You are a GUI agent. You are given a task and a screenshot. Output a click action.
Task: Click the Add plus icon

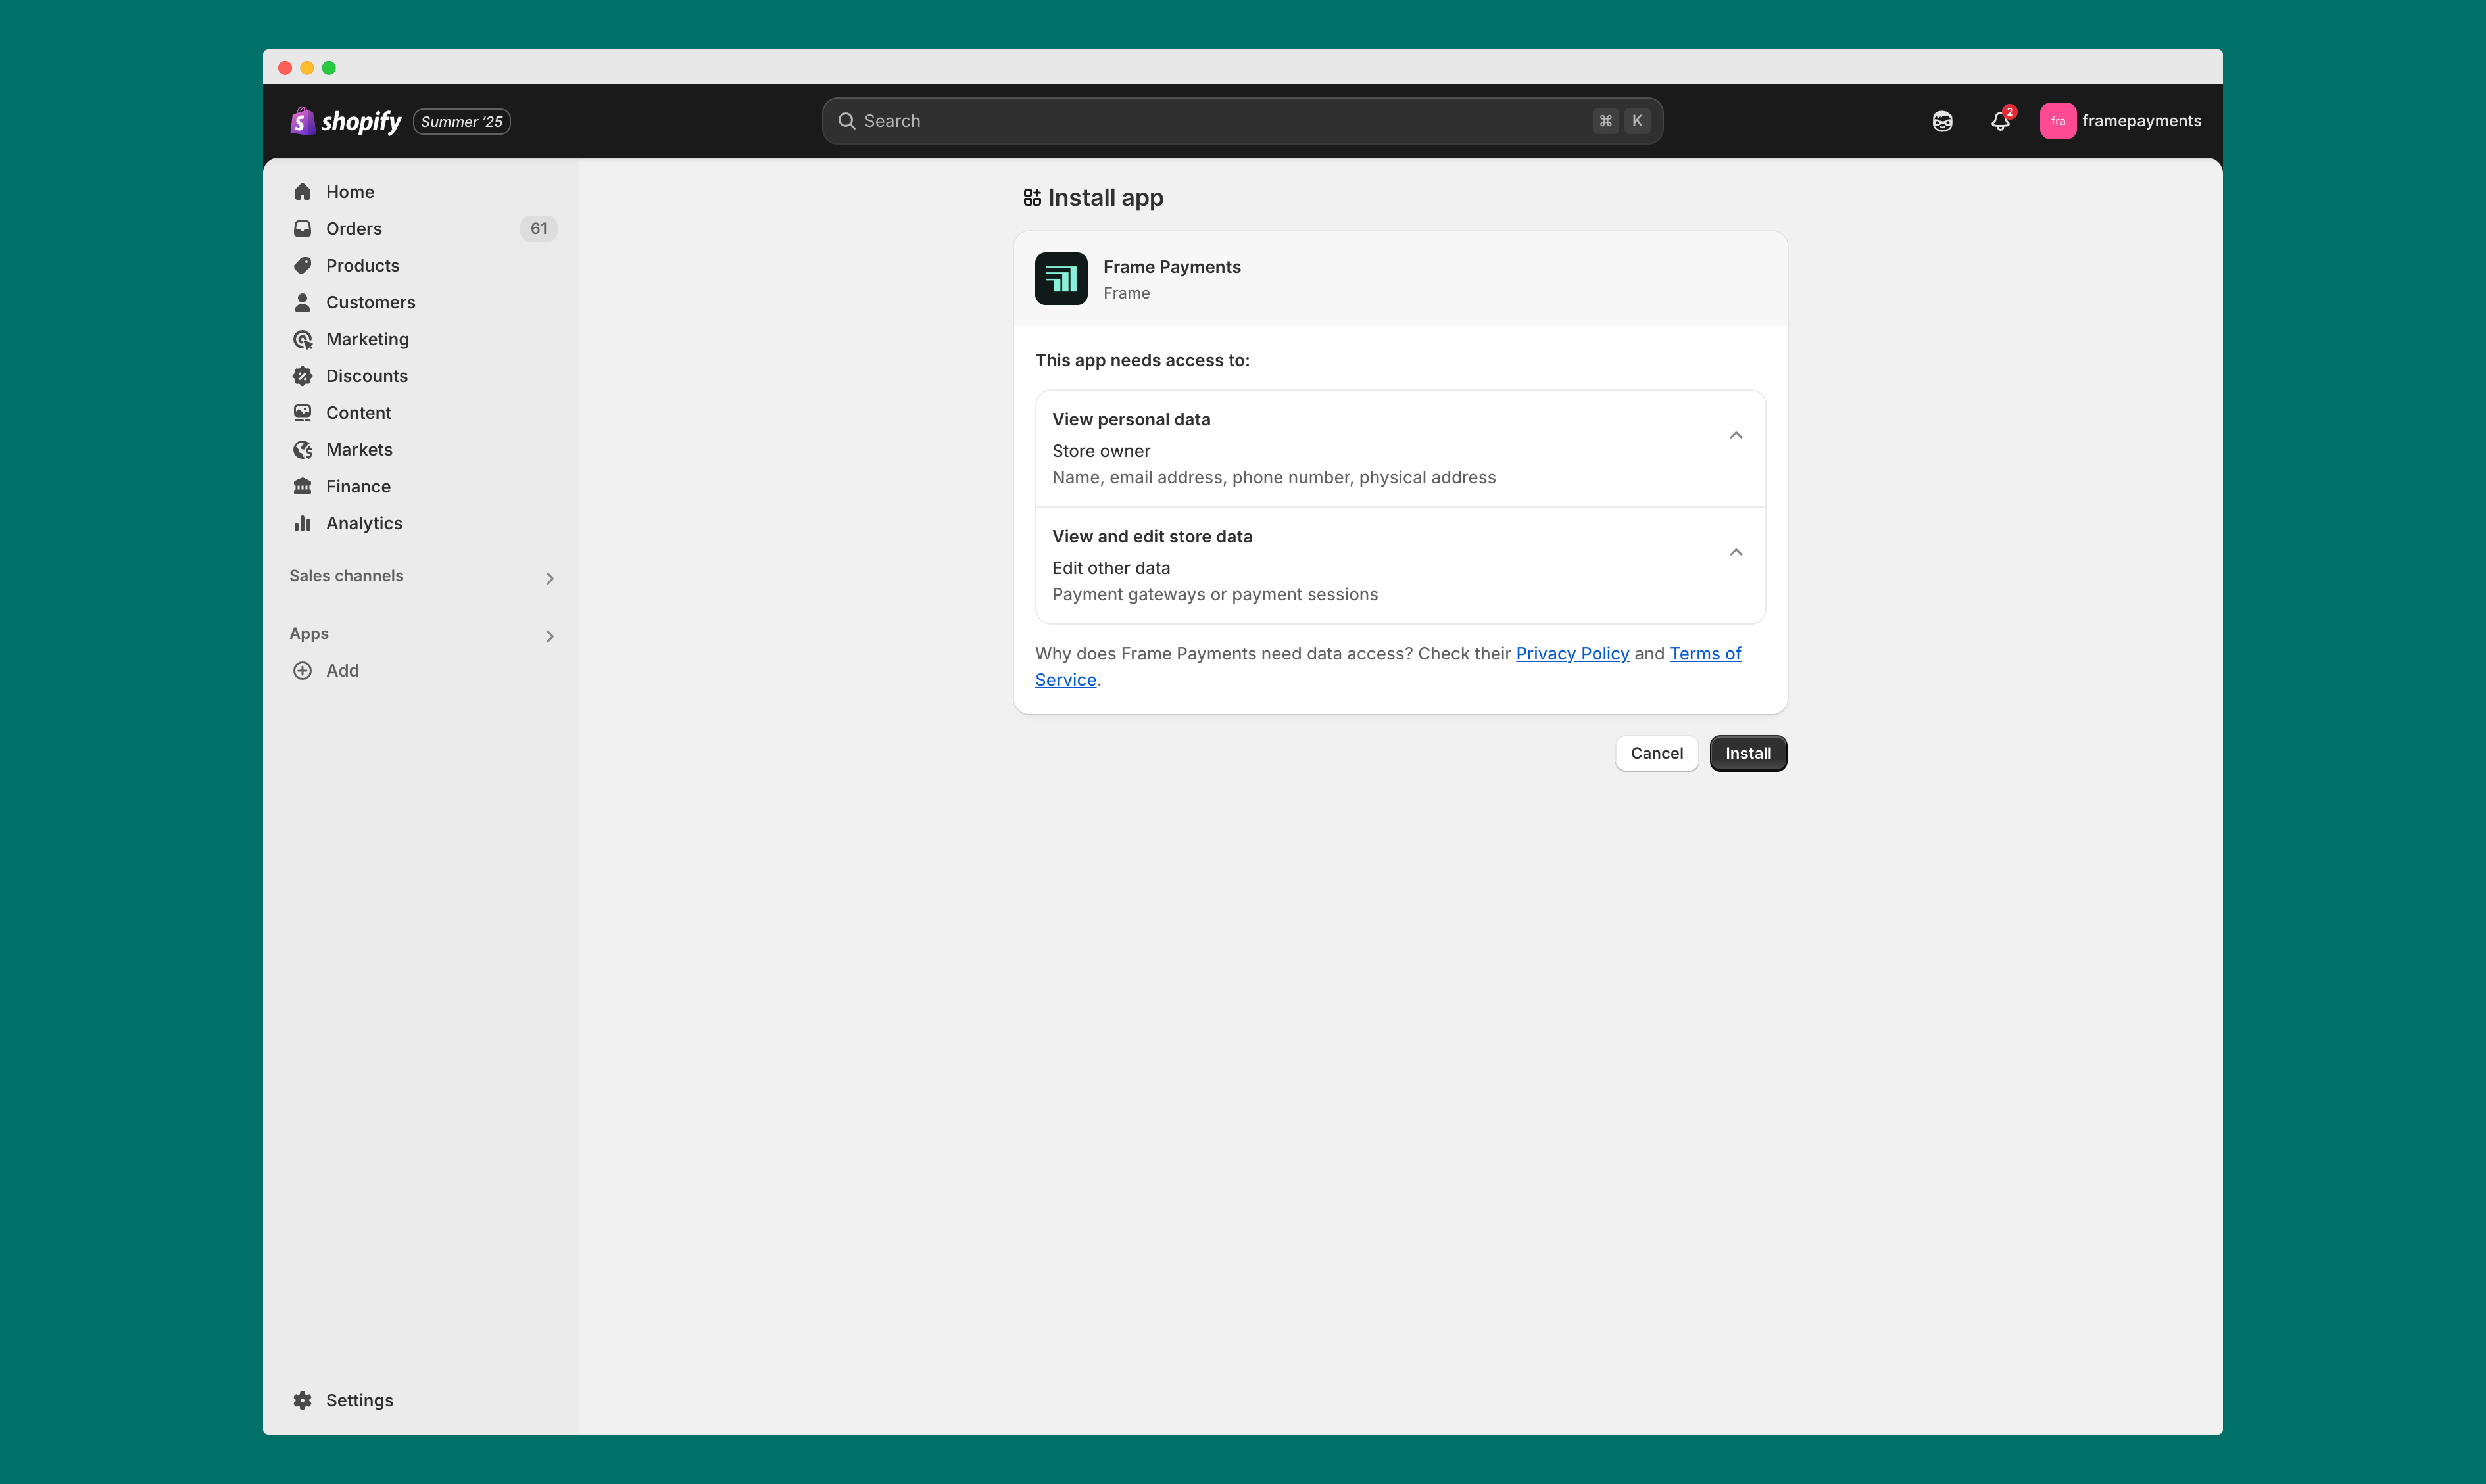point(302,671)
